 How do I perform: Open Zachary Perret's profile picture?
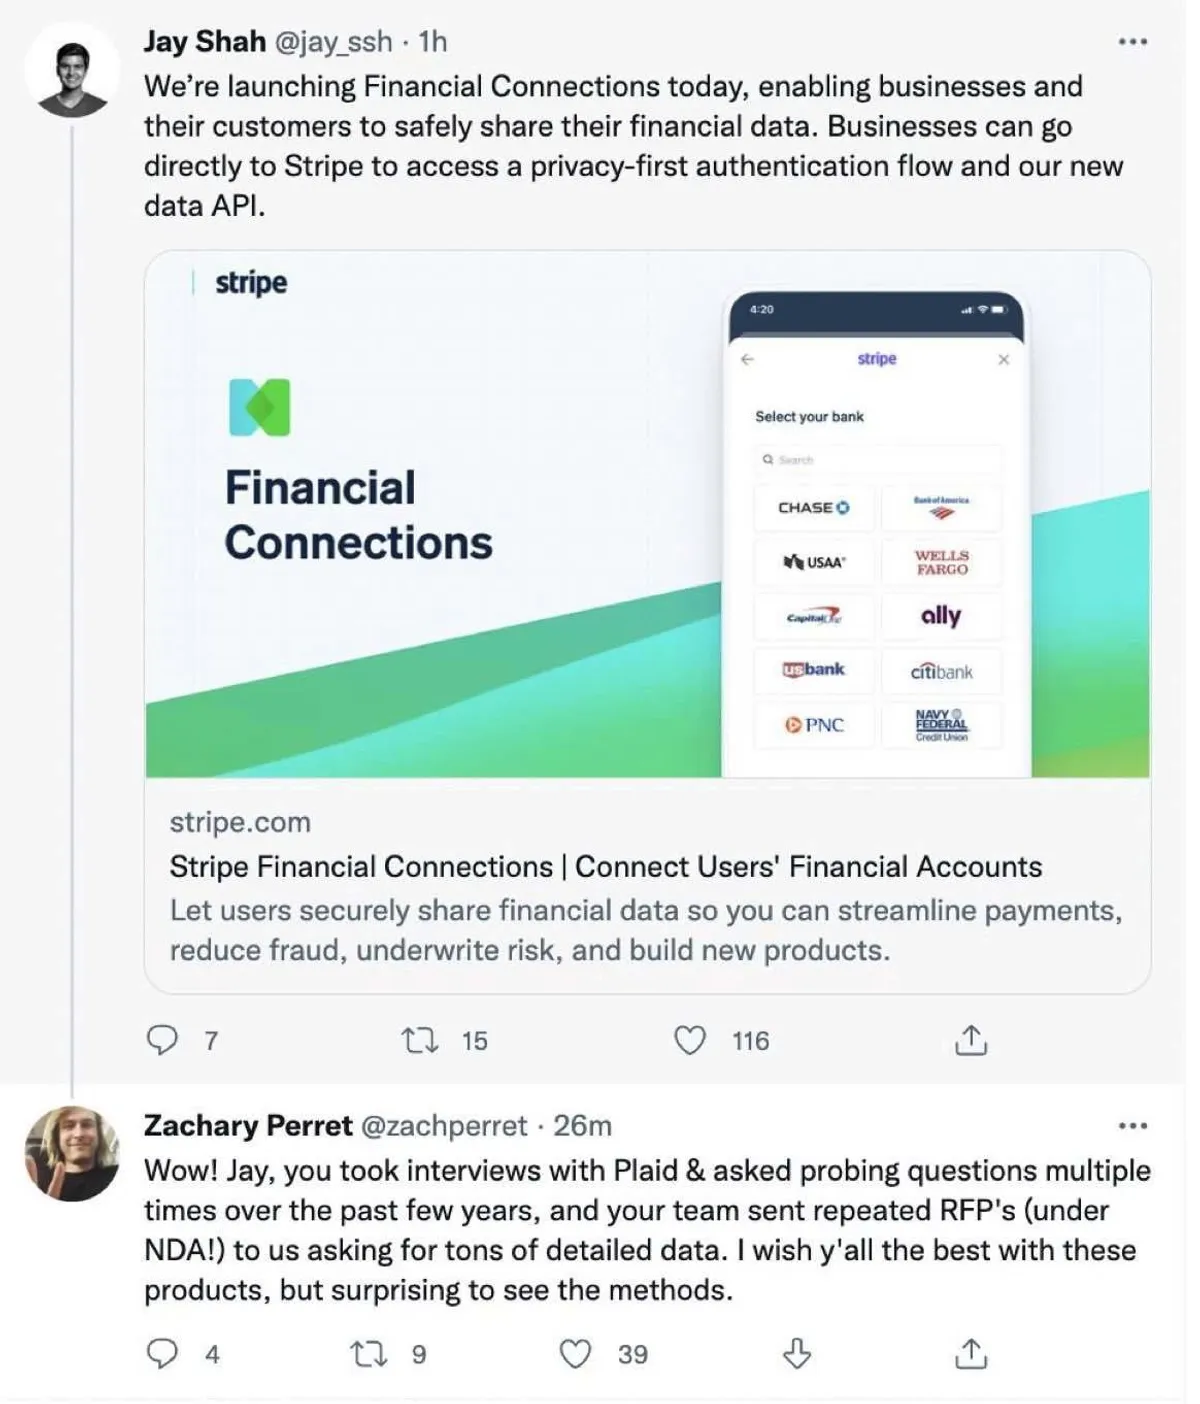click(x=72, y=1153)
